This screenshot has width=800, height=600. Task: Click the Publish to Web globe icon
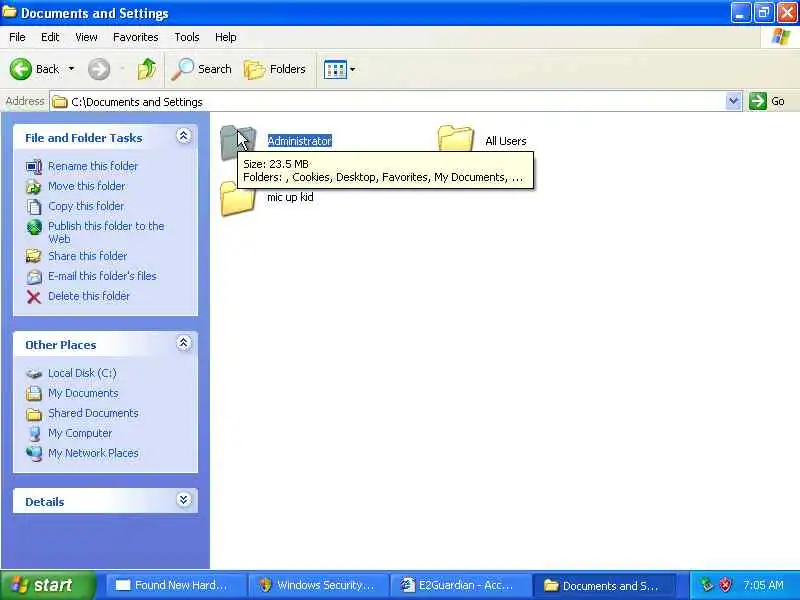(x=34, y=227)
